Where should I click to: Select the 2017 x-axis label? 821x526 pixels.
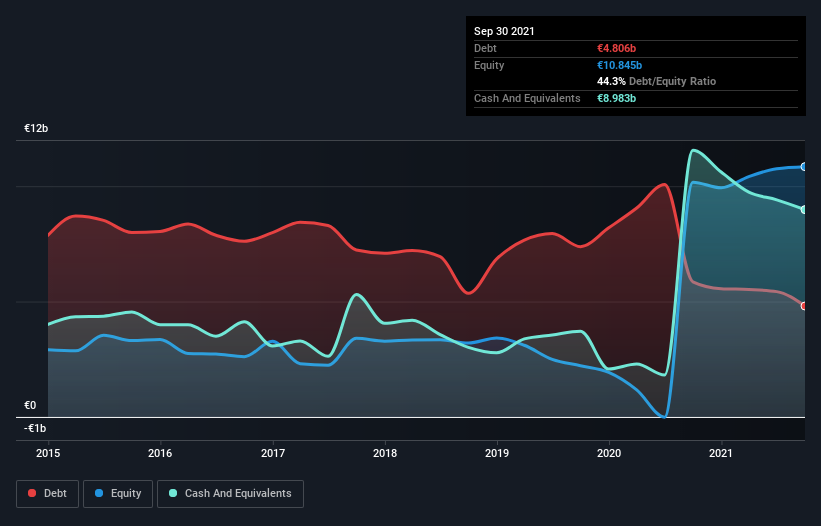(x=273, y=453)
